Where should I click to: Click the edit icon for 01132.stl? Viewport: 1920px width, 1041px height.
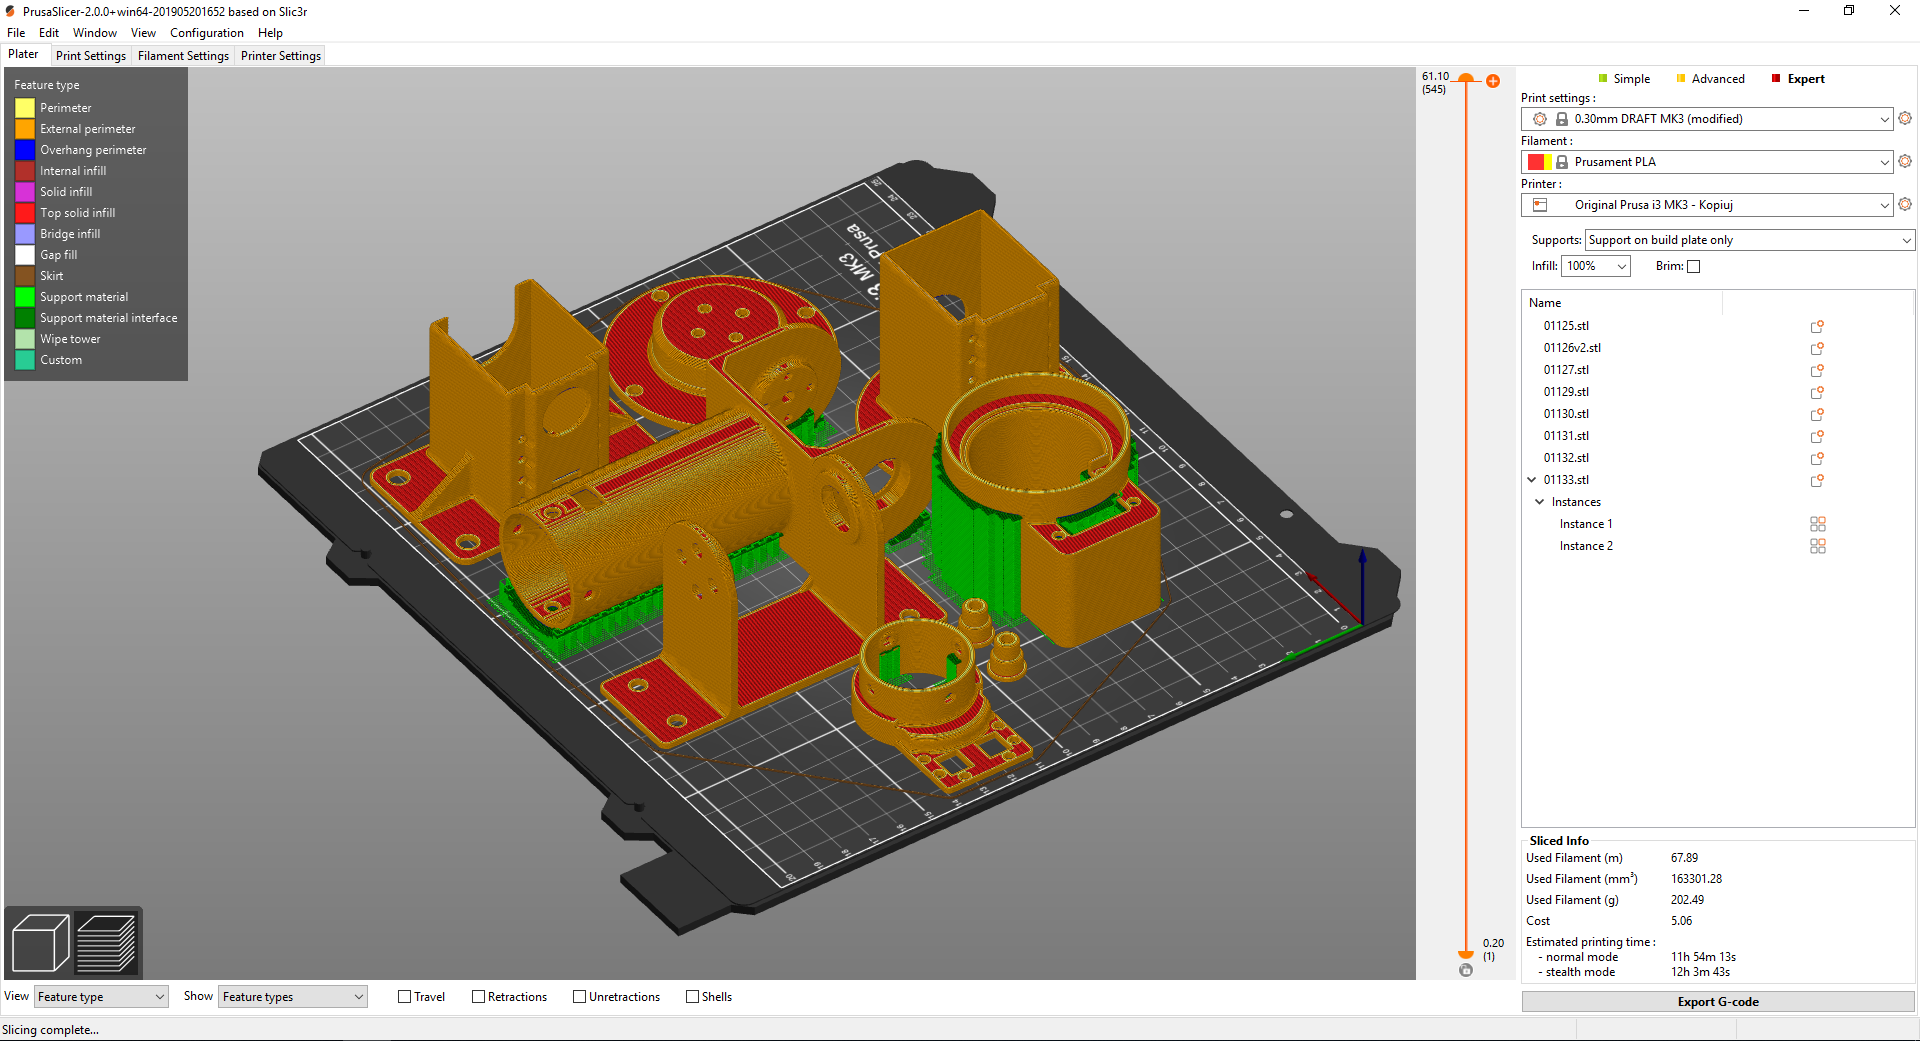click(x=1817, y=459)
